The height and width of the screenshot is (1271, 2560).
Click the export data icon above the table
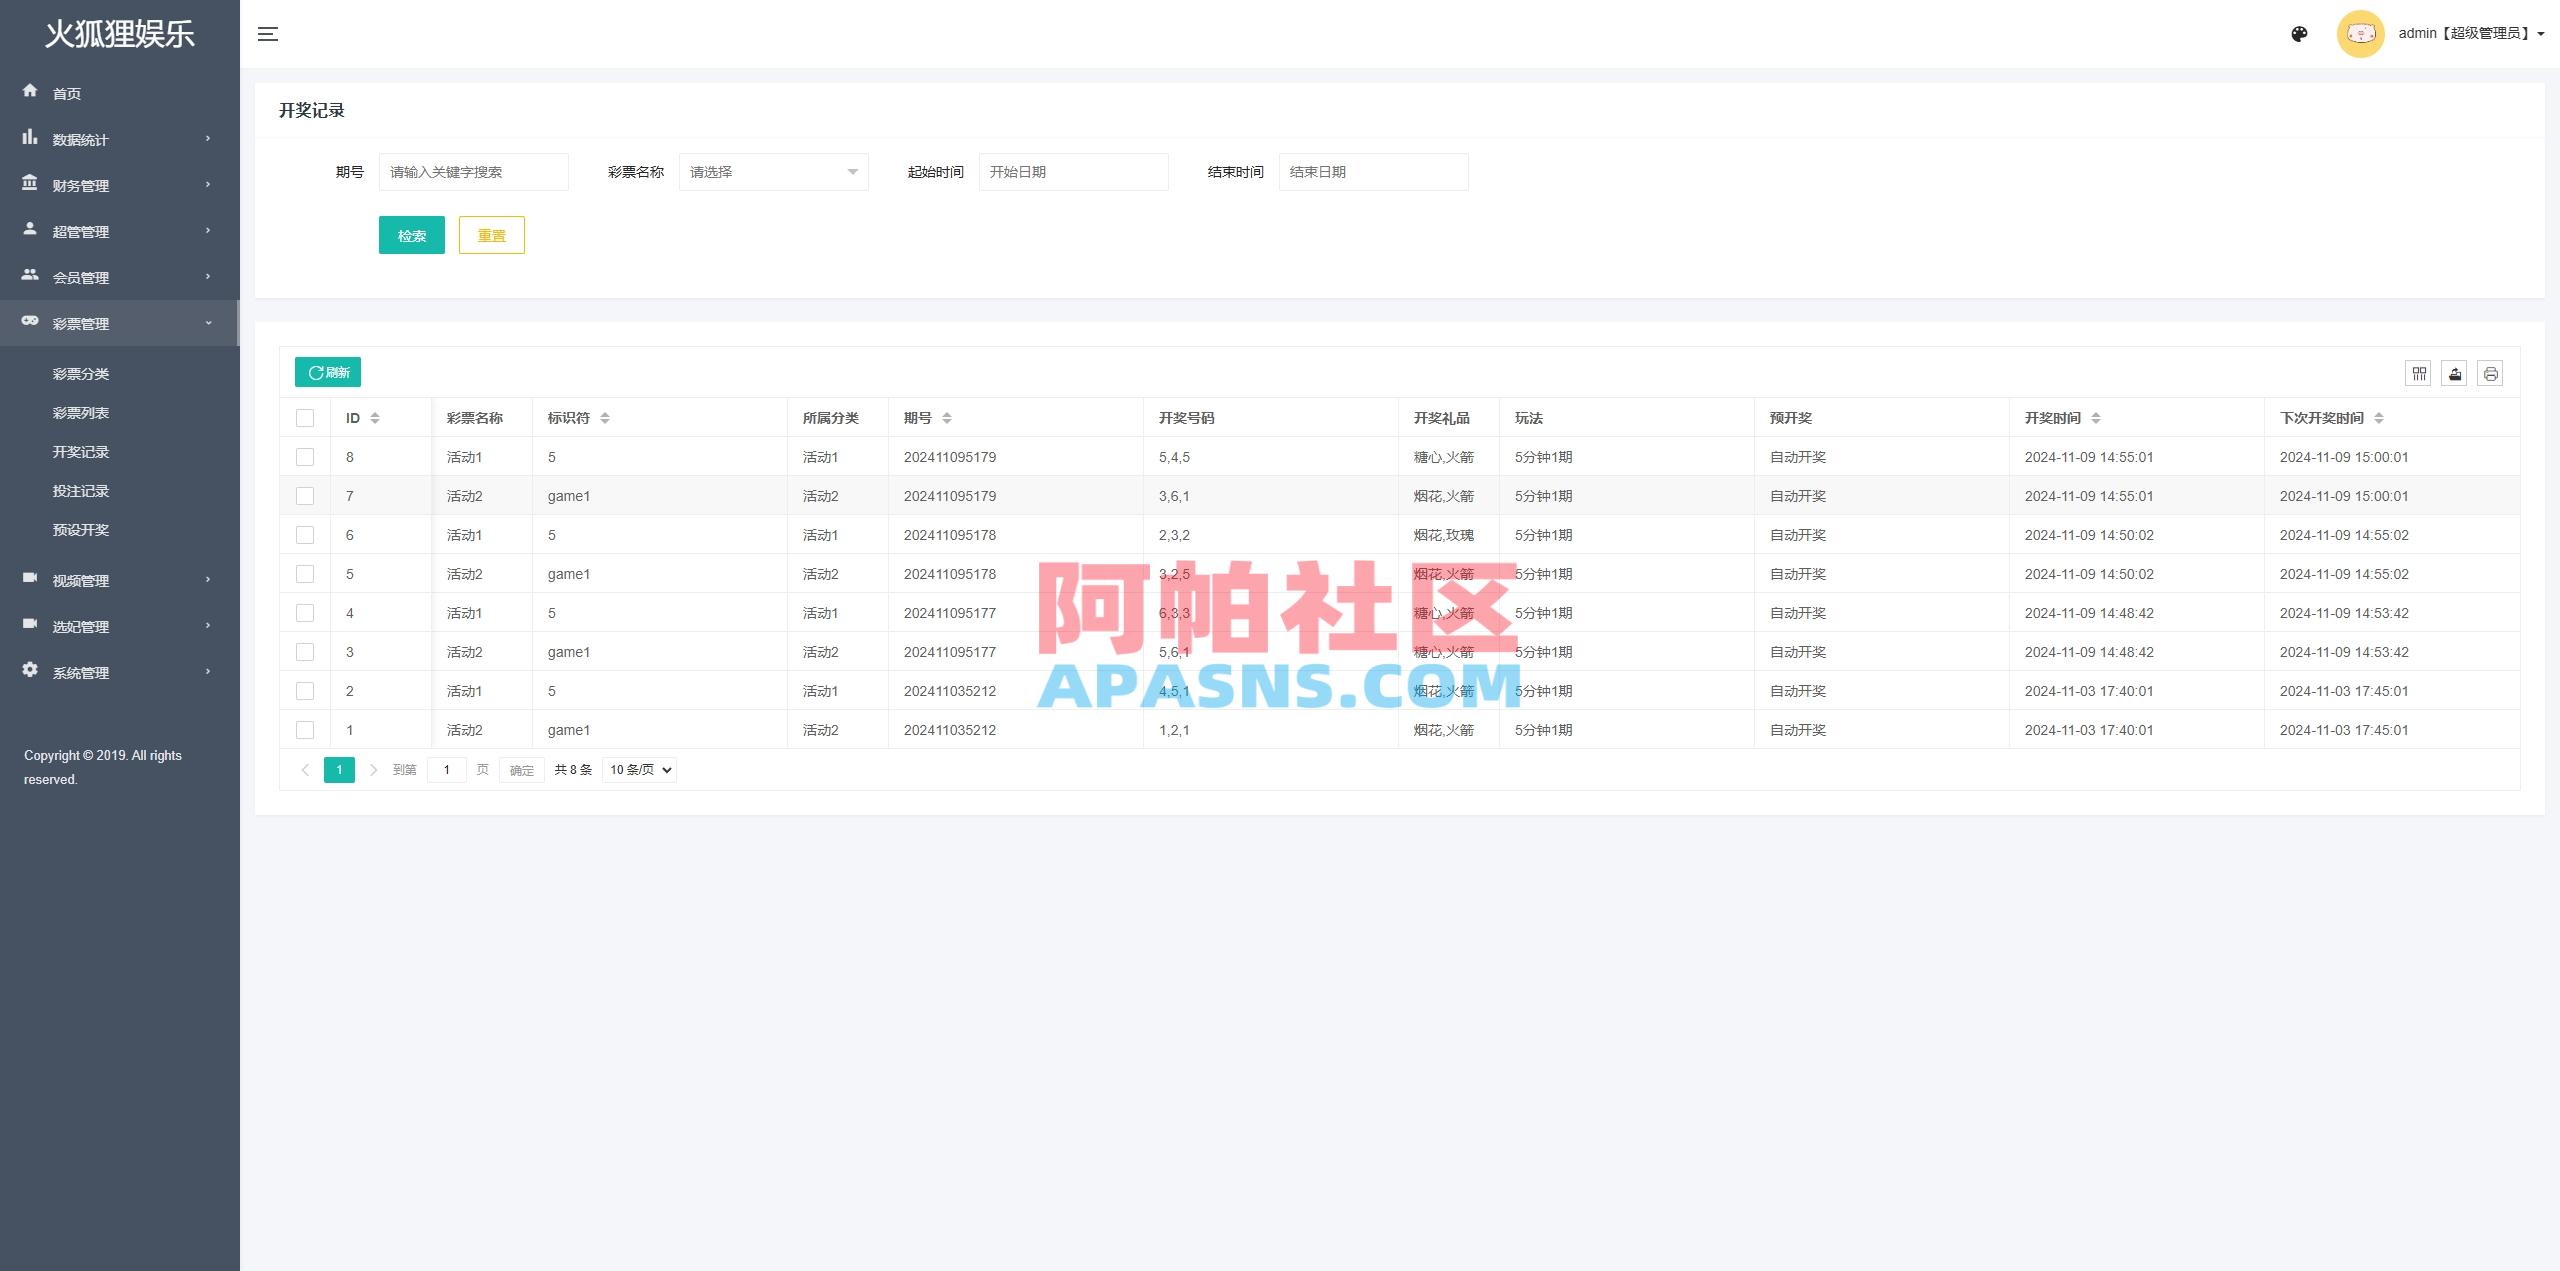2455,373
